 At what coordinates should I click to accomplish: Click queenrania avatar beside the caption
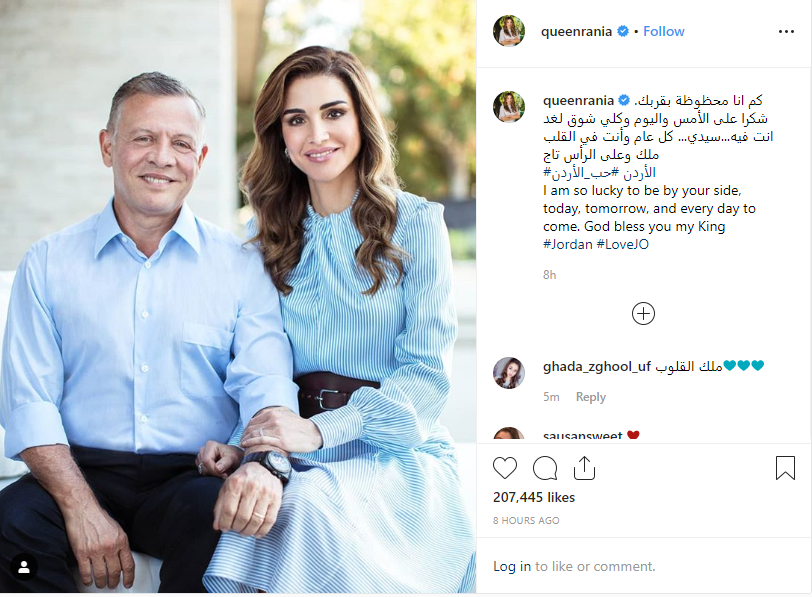(x=509, y=107)
